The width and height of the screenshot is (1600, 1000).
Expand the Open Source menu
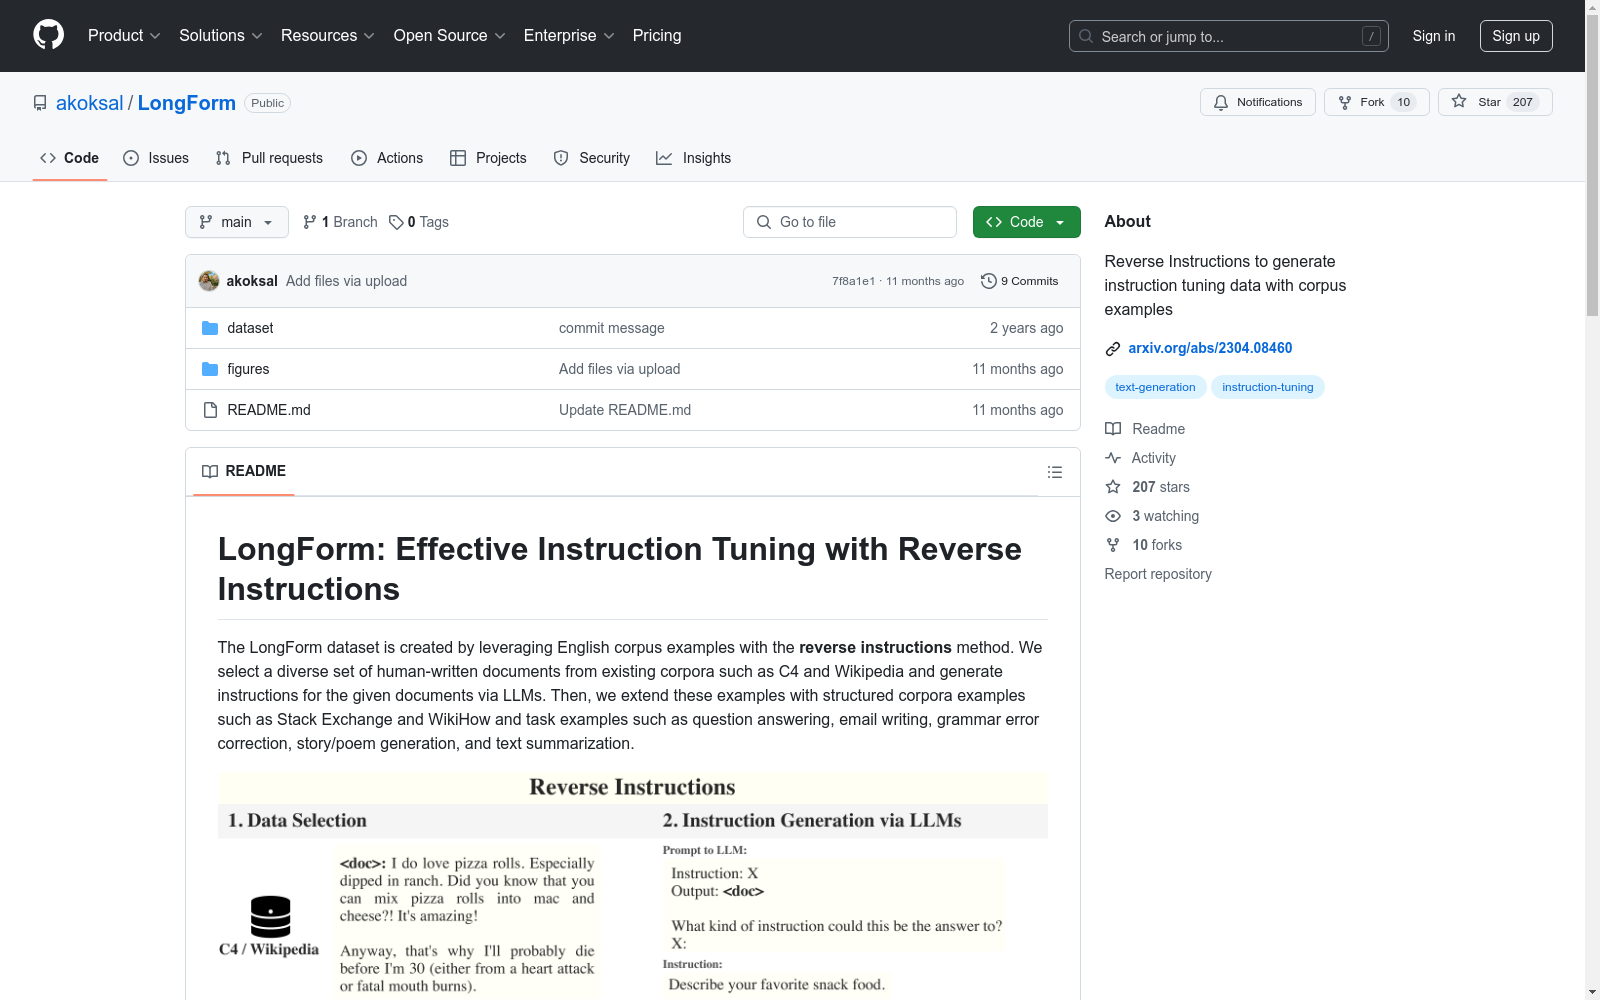(449, 35)
